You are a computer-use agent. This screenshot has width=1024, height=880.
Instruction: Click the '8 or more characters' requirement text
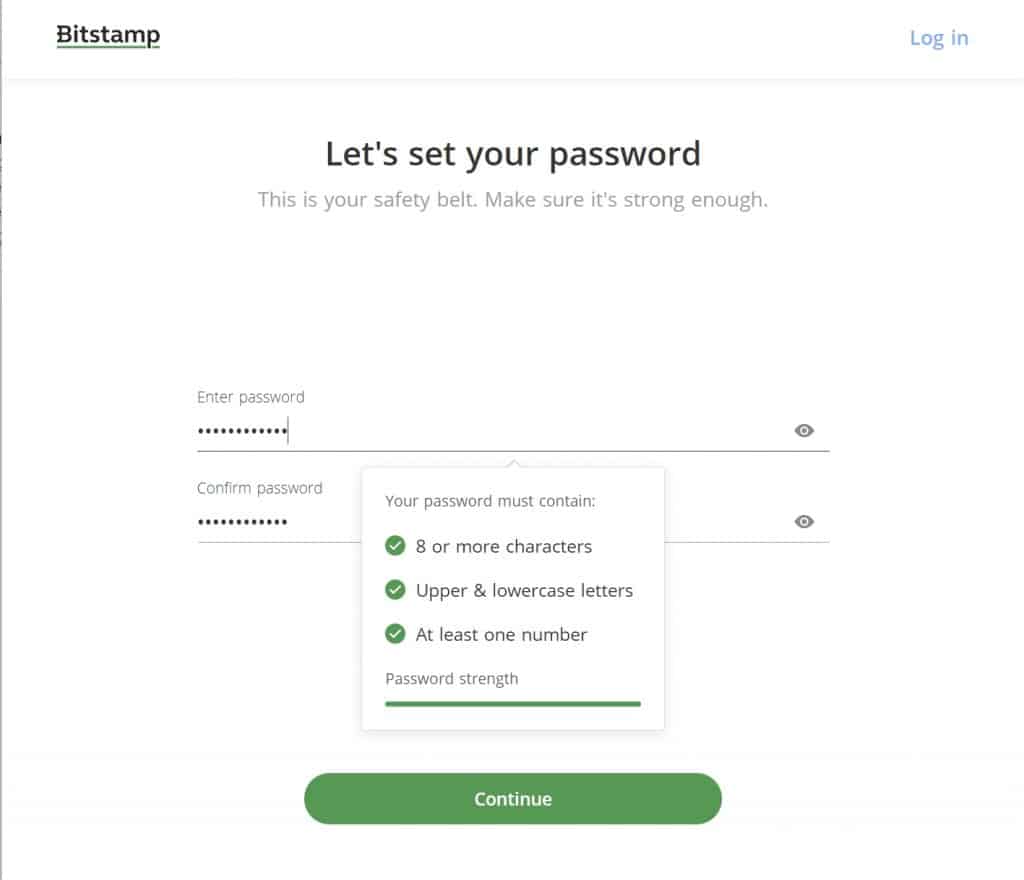[x=504, y=547]
